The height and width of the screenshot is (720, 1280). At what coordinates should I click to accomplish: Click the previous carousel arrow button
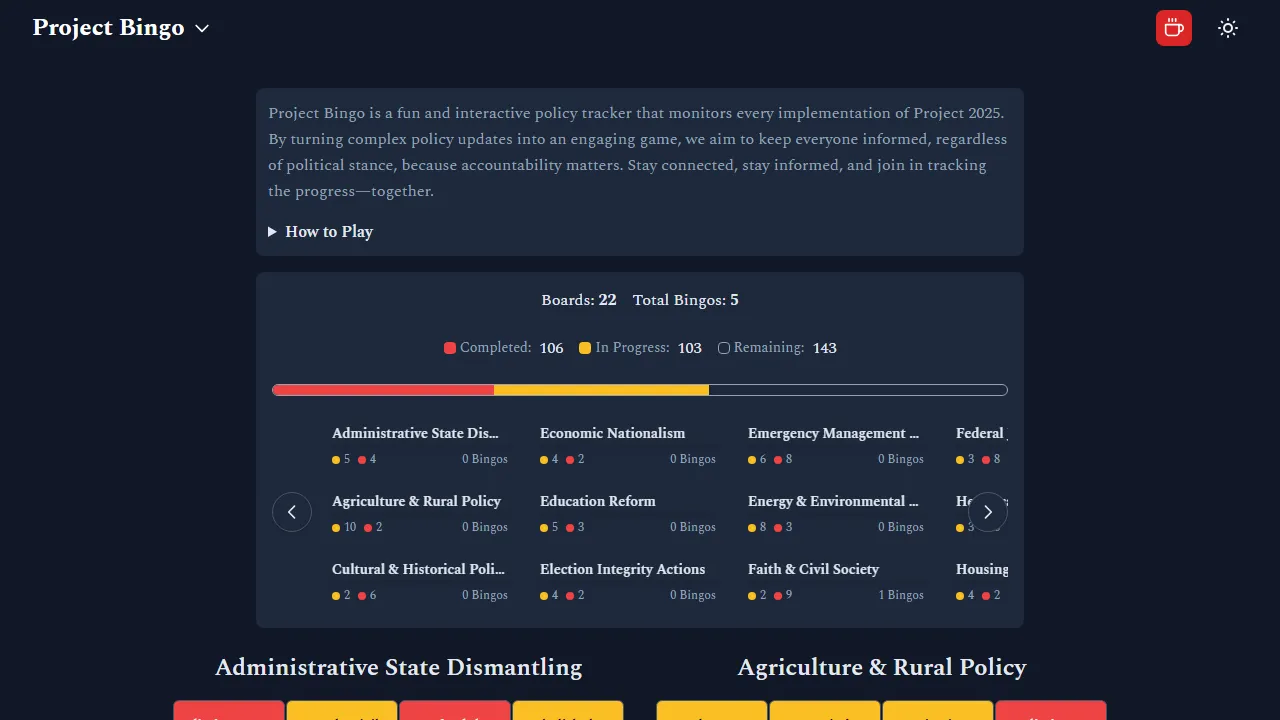pos(292,512)
